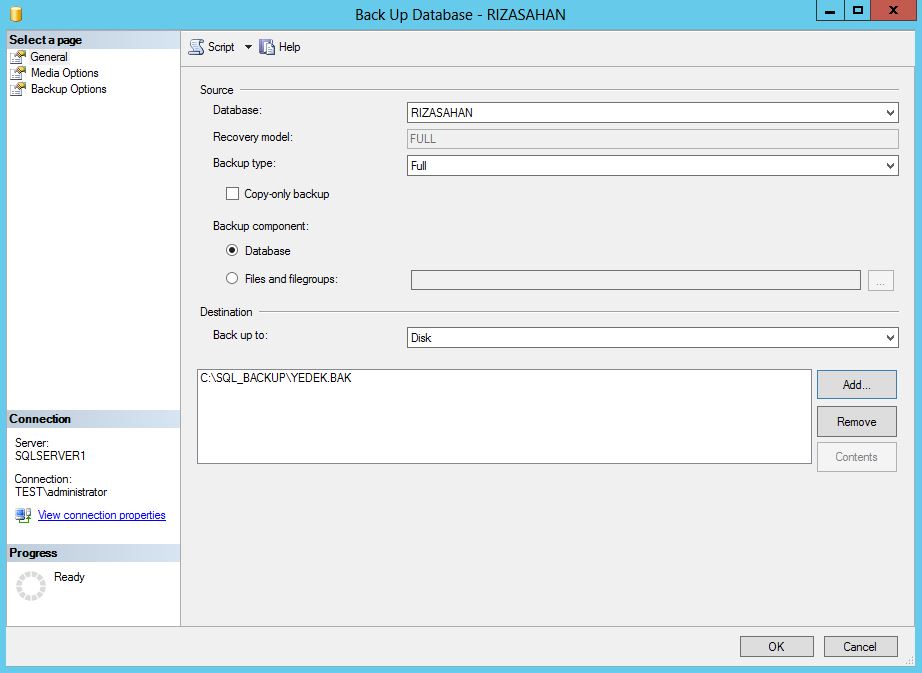This screenshot has width=922, height=673.
Task: Click the Ready progress spinner icon
Action: 31,586
